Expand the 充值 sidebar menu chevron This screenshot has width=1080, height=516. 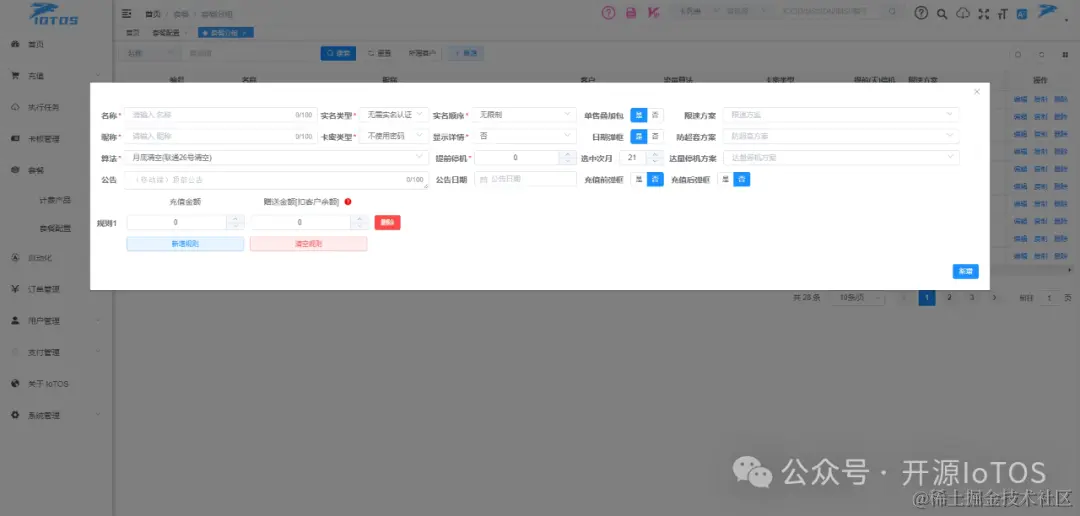(x=98, y=76)
